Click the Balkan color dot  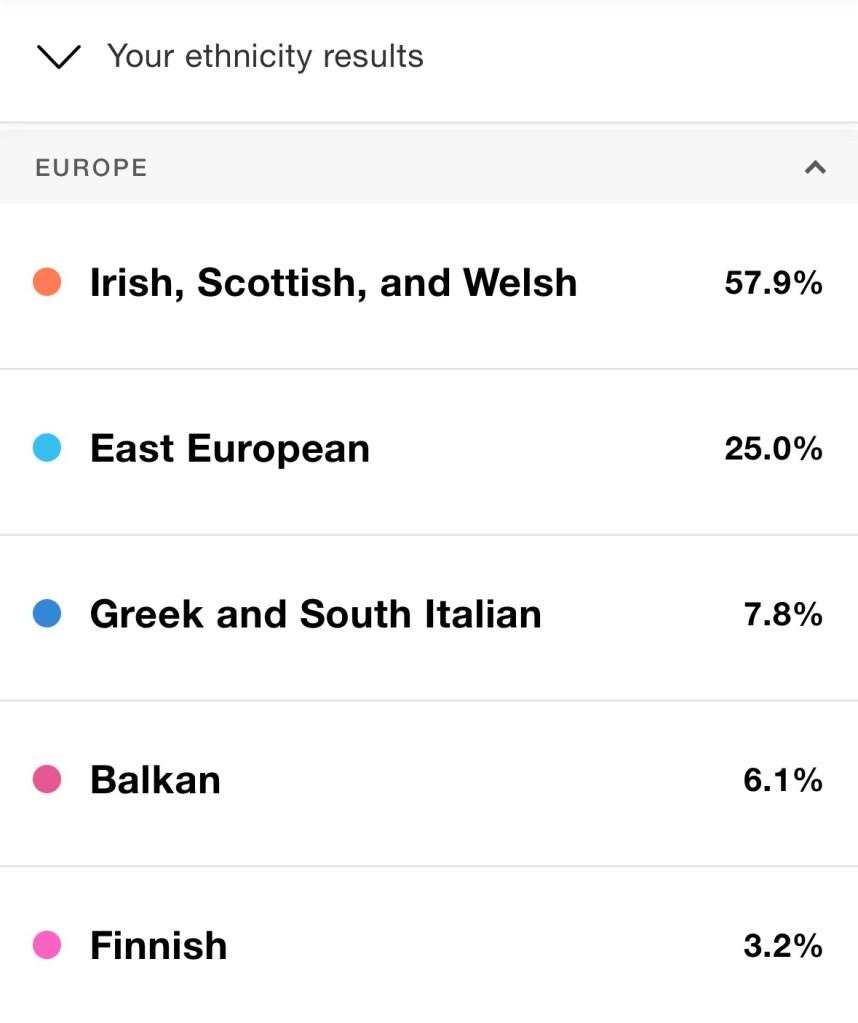pyautogui.click(x=47, y=779)
